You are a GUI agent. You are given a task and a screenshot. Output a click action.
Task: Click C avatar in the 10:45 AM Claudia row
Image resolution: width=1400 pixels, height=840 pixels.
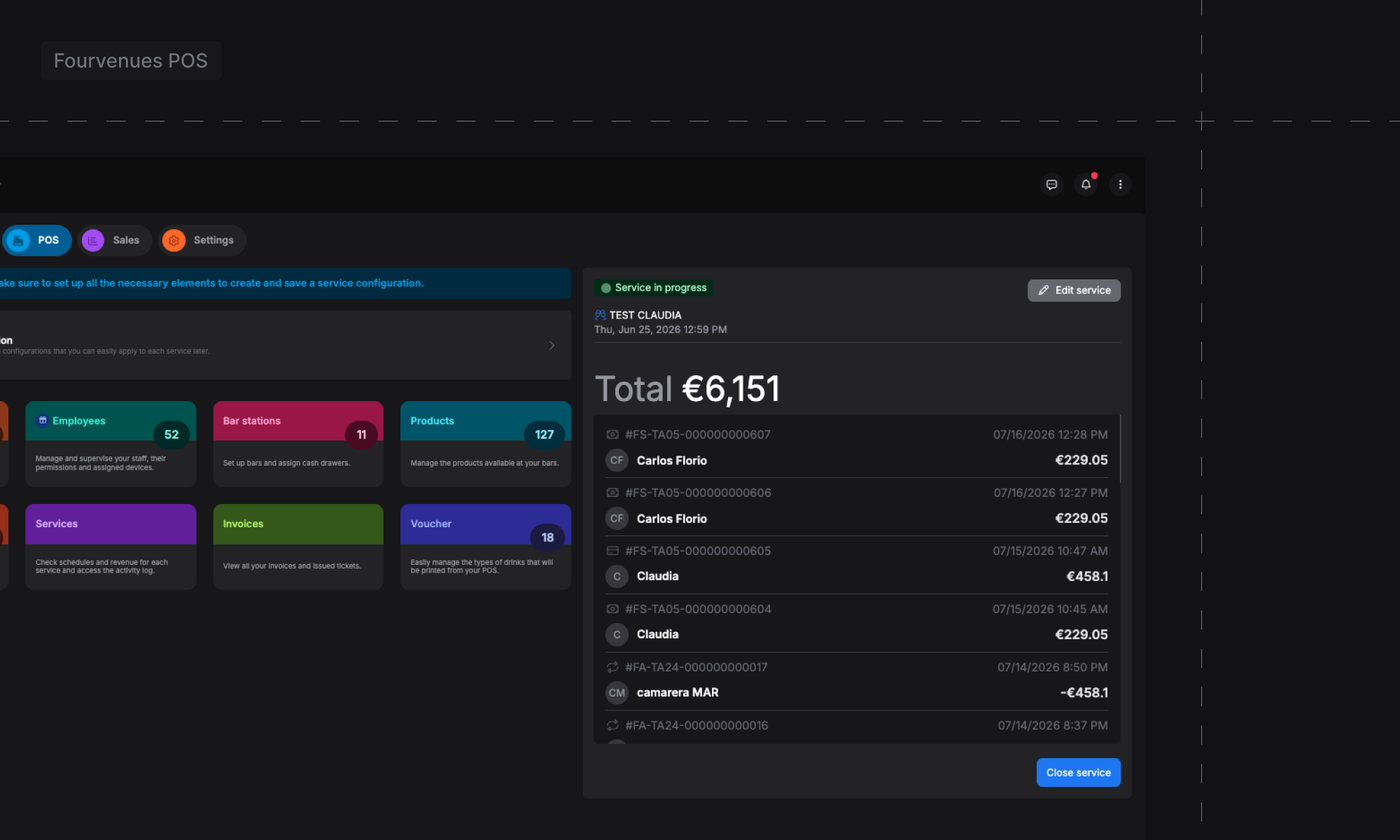pos(617,634)
